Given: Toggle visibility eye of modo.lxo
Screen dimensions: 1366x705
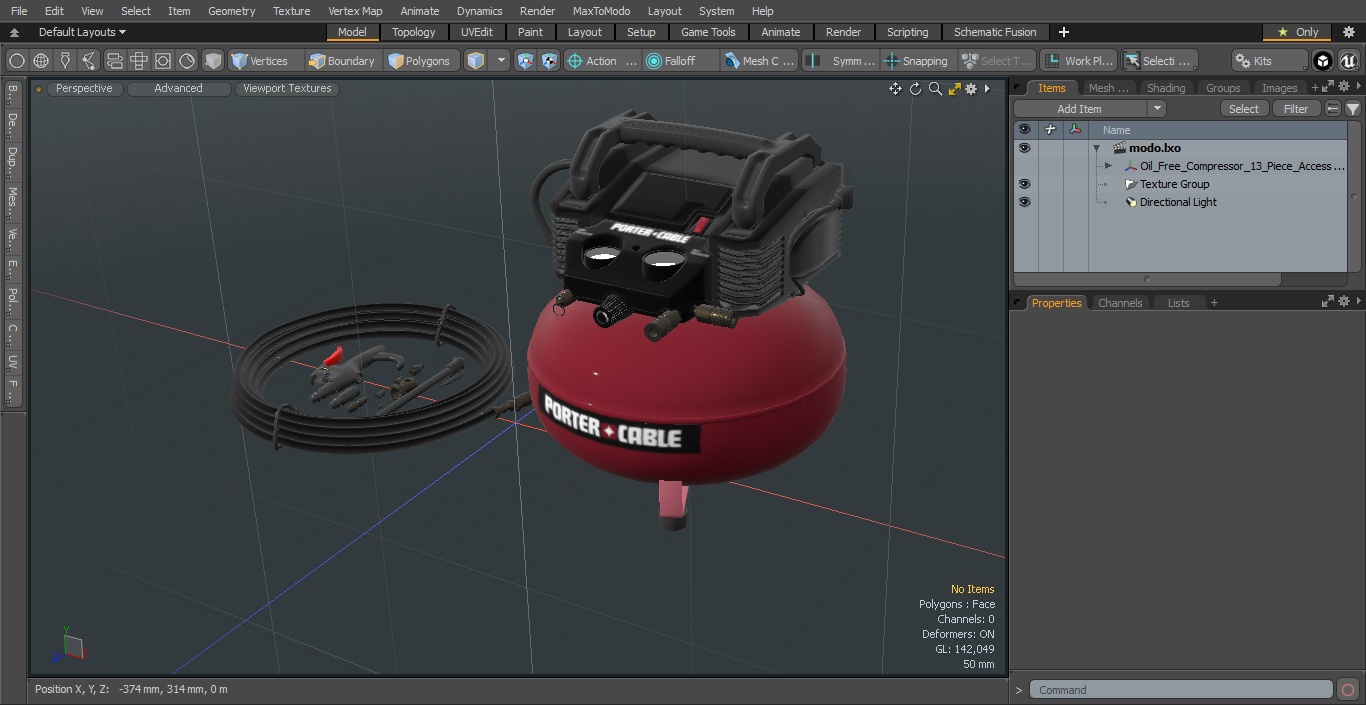Looking at the screenshot, I should [1024, 148].
